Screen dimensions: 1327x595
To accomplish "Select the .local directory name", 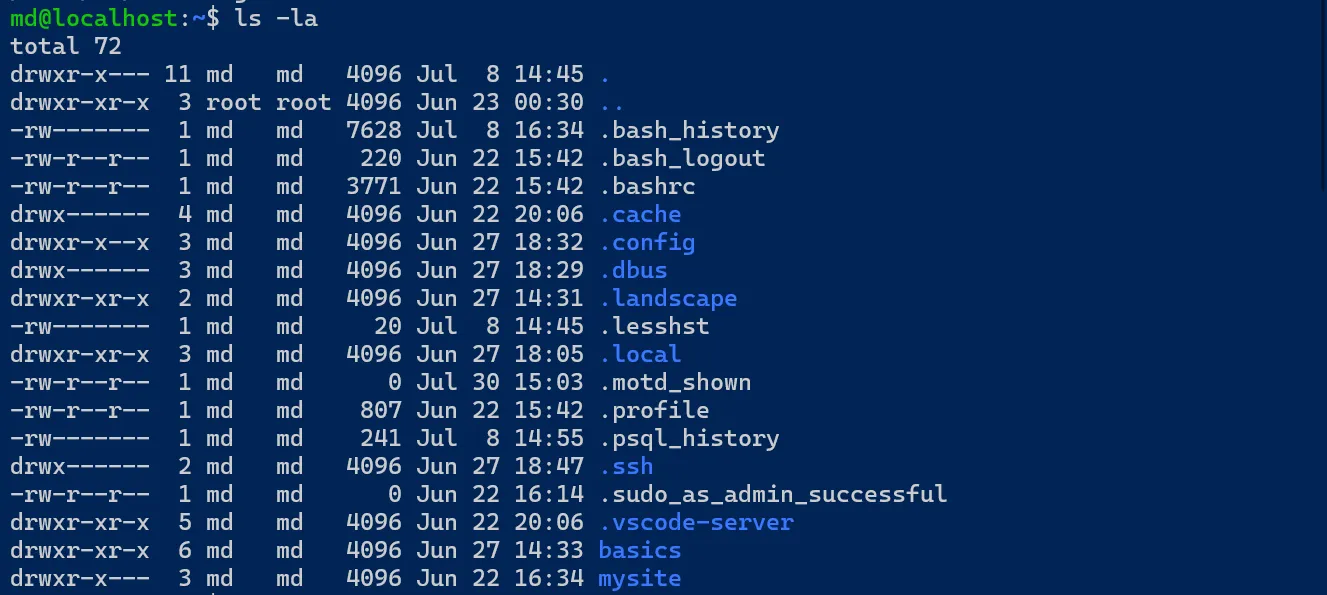I will (639, 355).
